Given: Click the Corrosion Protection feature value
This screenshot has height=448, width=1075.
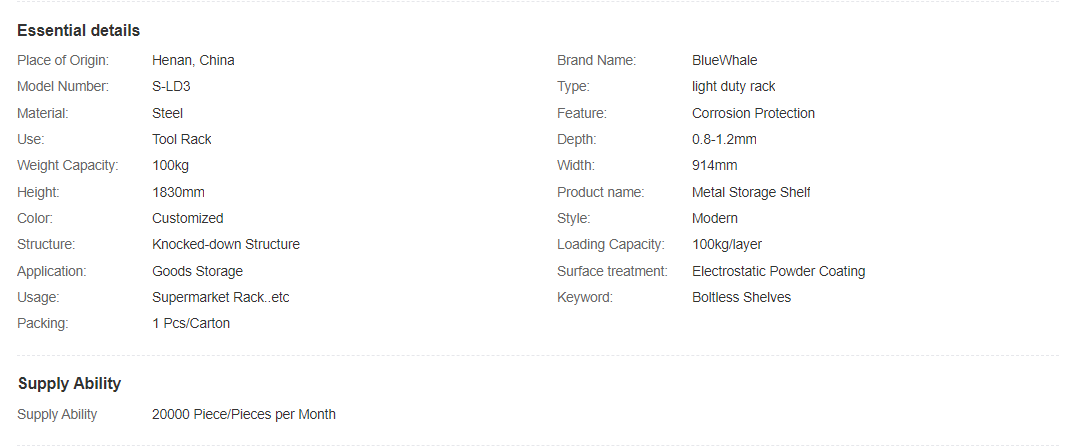Looking at the screenshot, I should 753,113.
